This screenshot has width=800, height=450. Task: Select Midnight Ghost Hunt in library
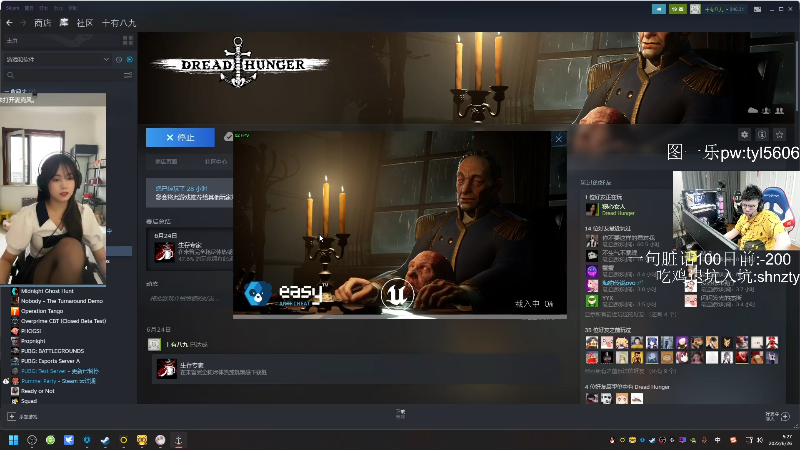(x=47, y=291)
